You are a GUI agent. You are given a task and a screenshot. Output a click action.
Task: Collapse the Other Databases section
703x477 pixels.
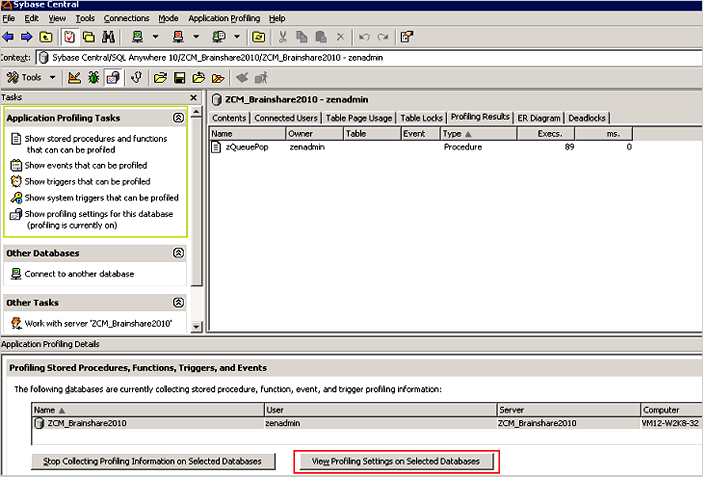coord(178,253)
